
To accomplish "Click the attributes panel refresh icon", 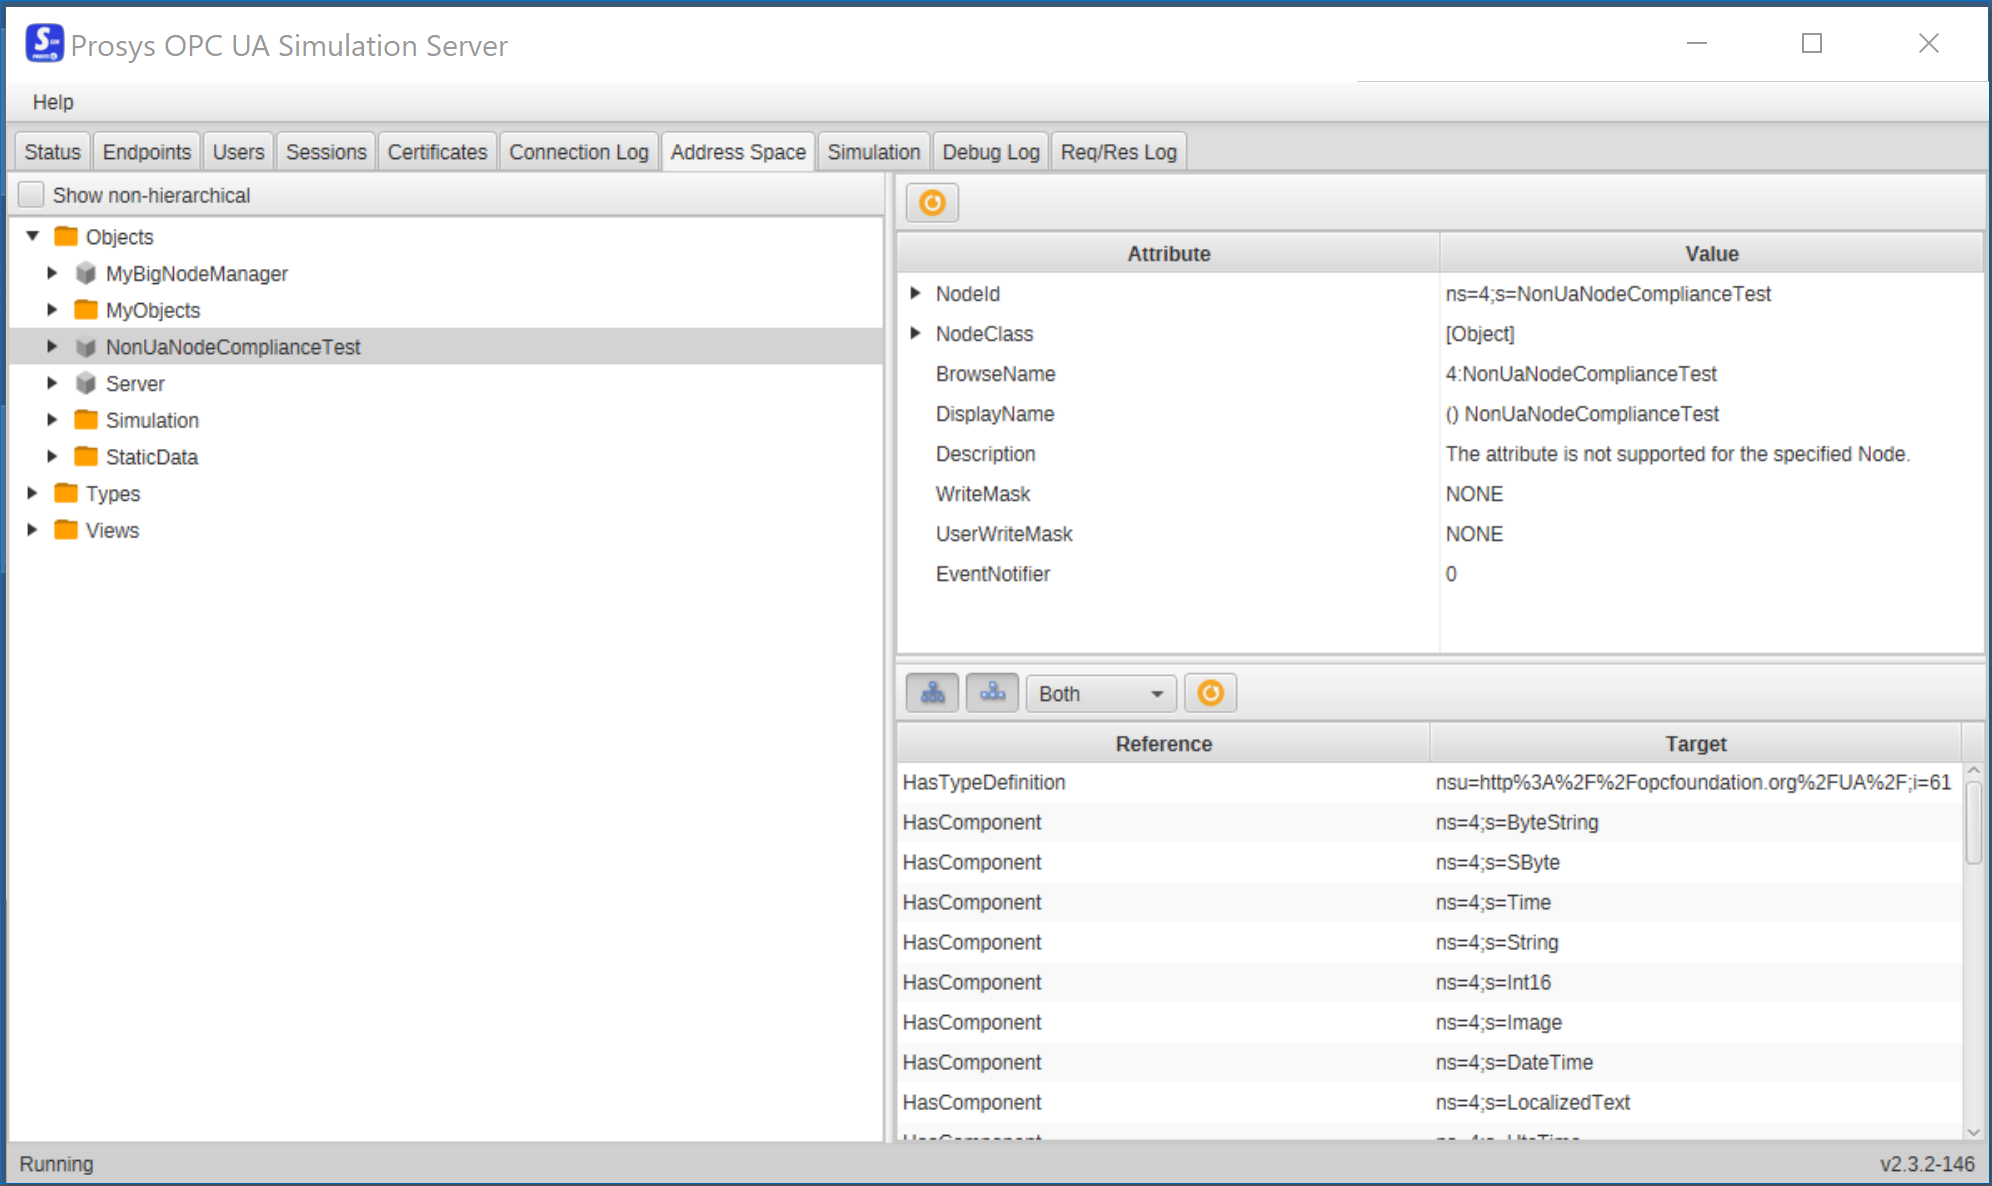I will pyautogui.click(x=931, y=203).
